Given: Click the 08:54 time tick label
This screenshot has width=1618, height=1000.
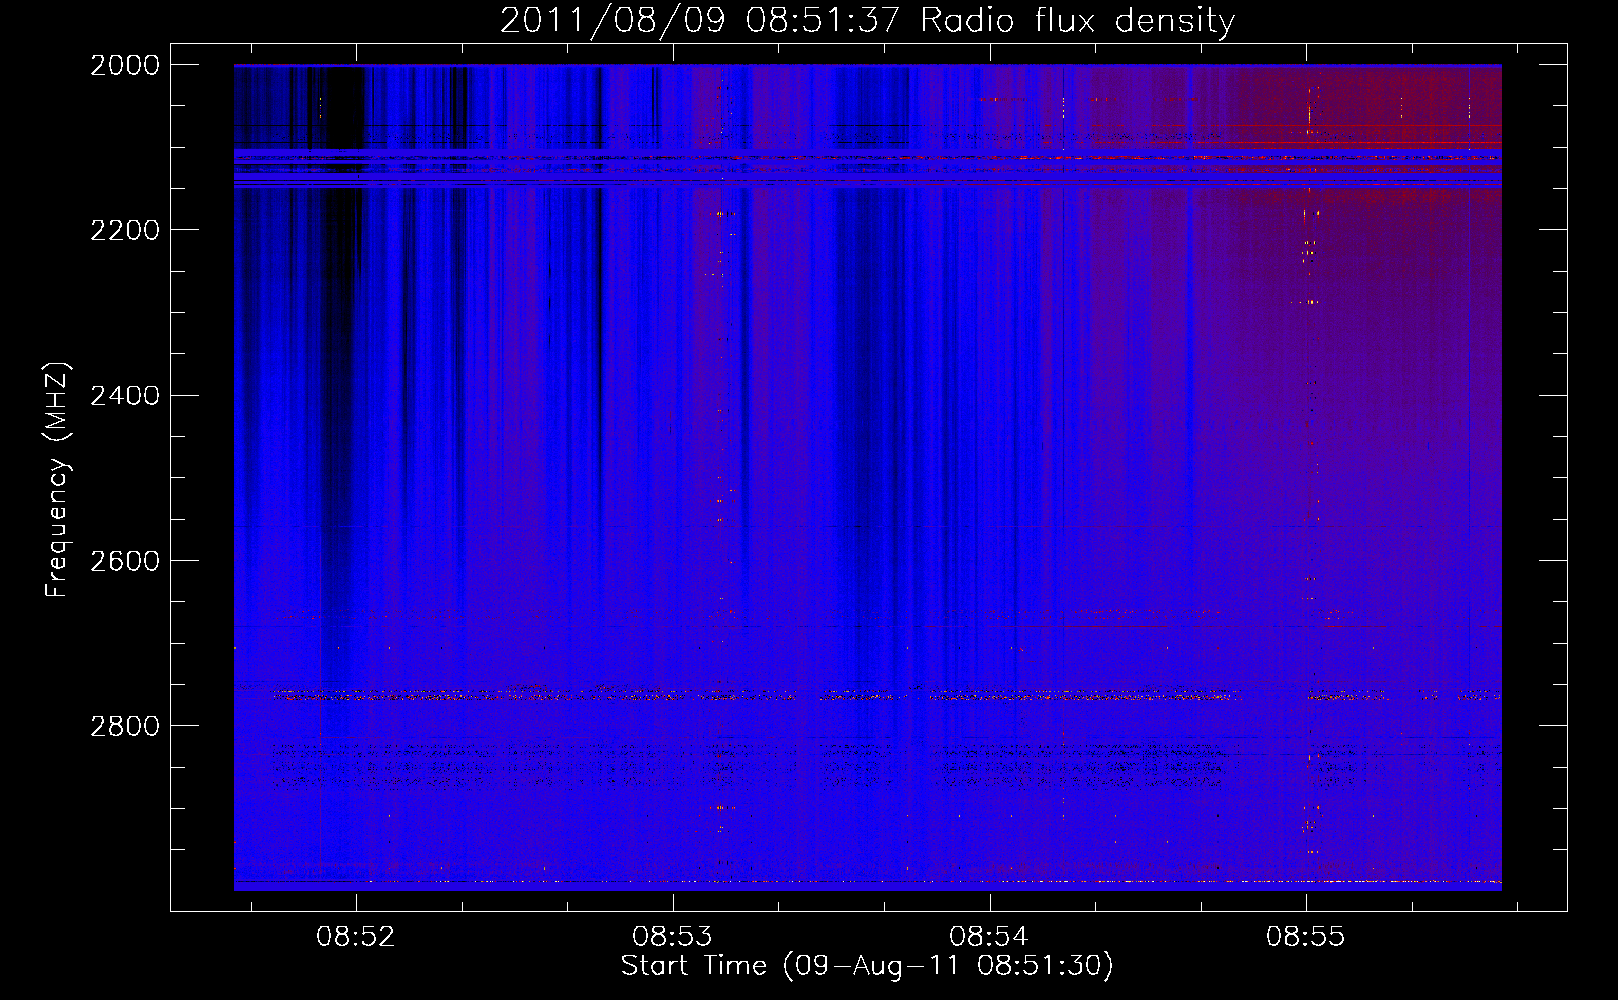Looking at the screenshot, I should (989, 937).
